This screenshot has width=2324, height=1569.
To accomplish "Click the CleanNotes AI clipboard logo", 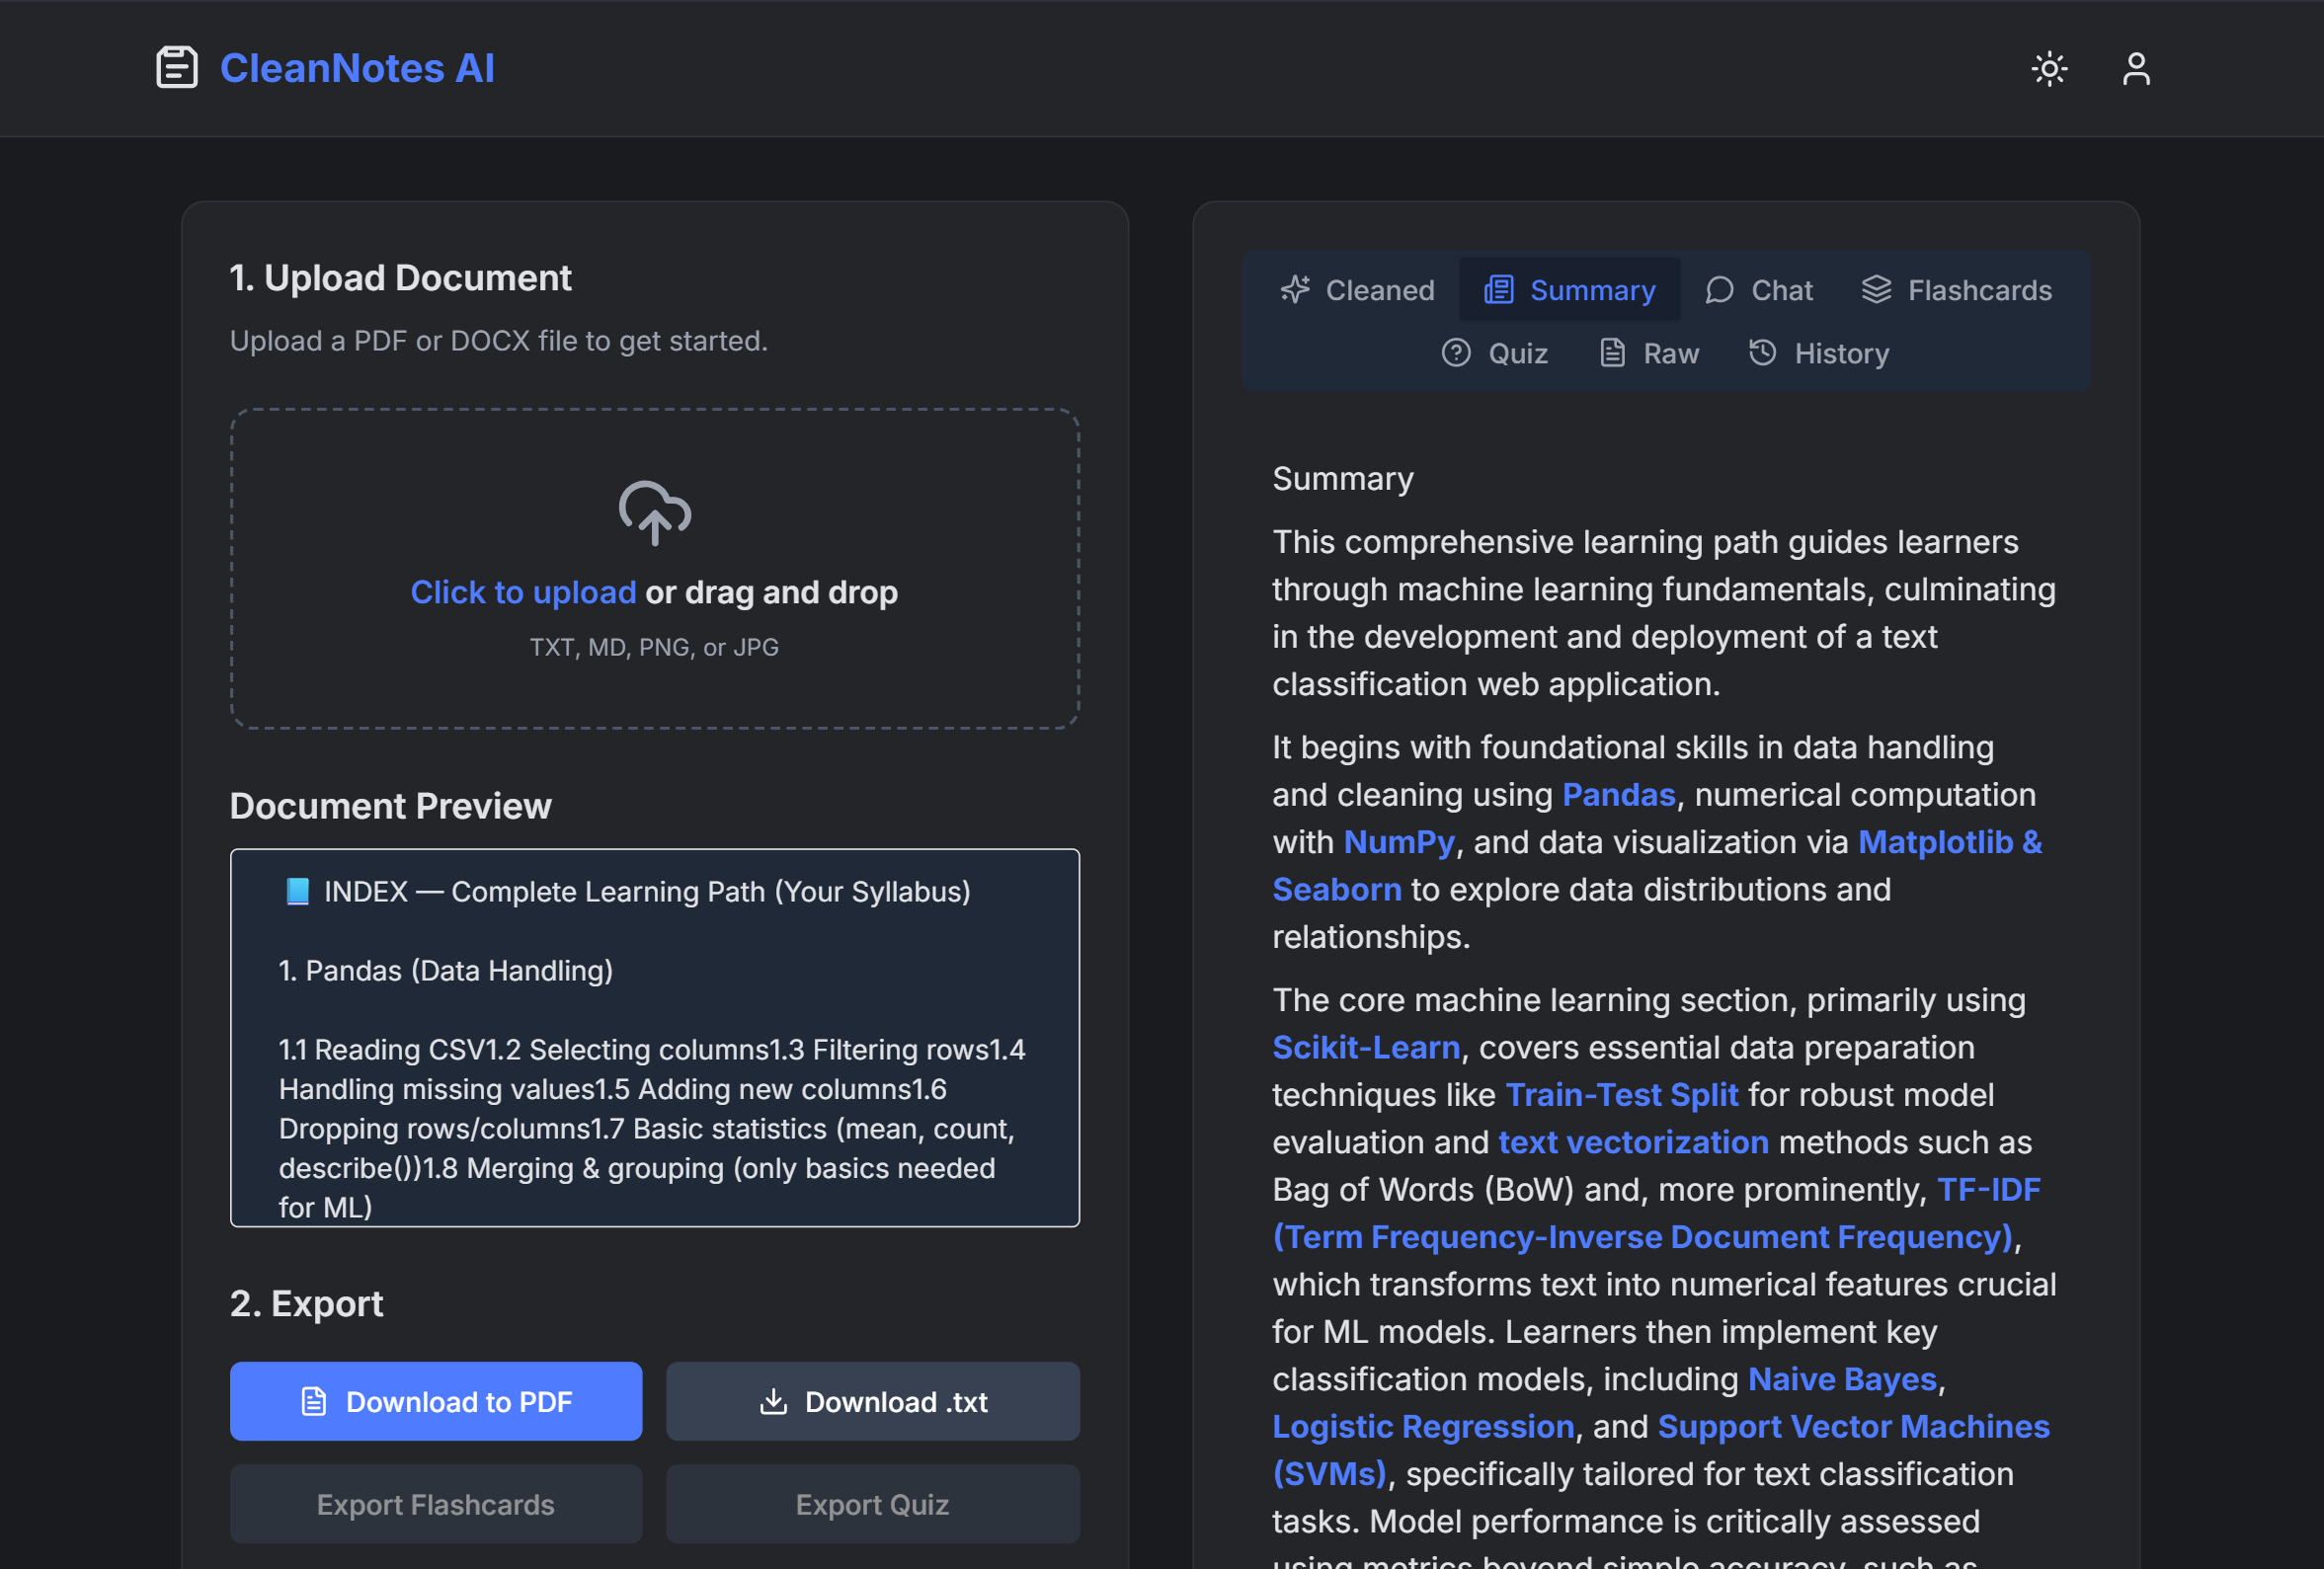I will click(177, 68).
